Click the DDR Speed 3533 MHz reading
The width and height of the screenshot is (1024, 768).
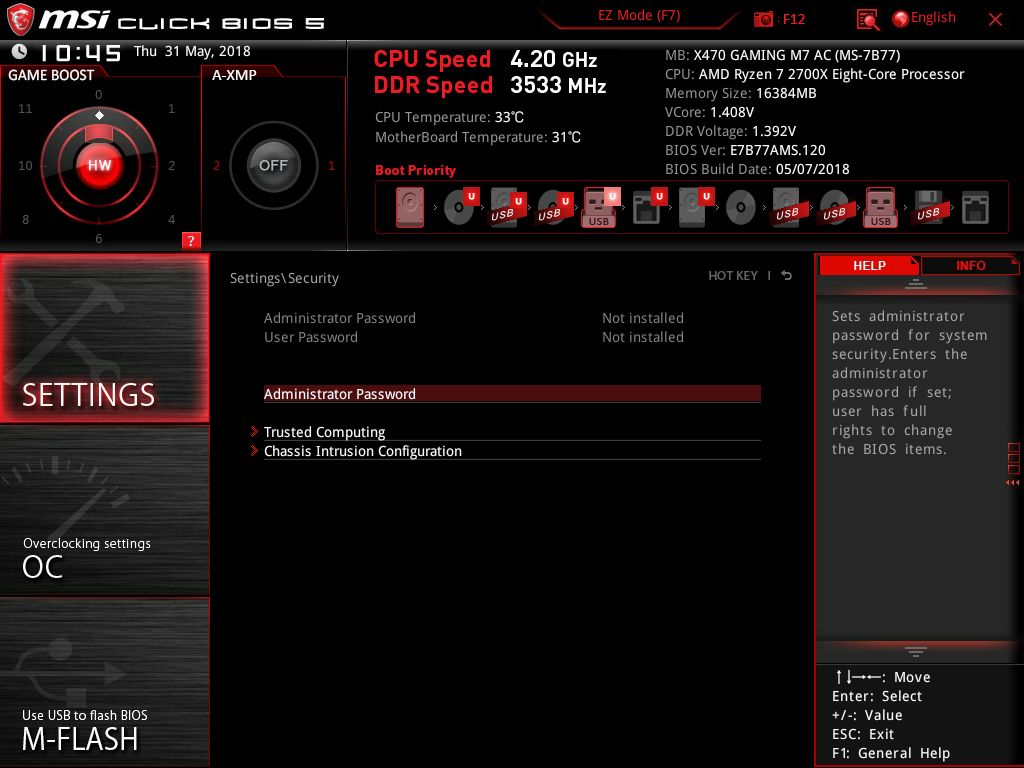click(x=490, y=86)
